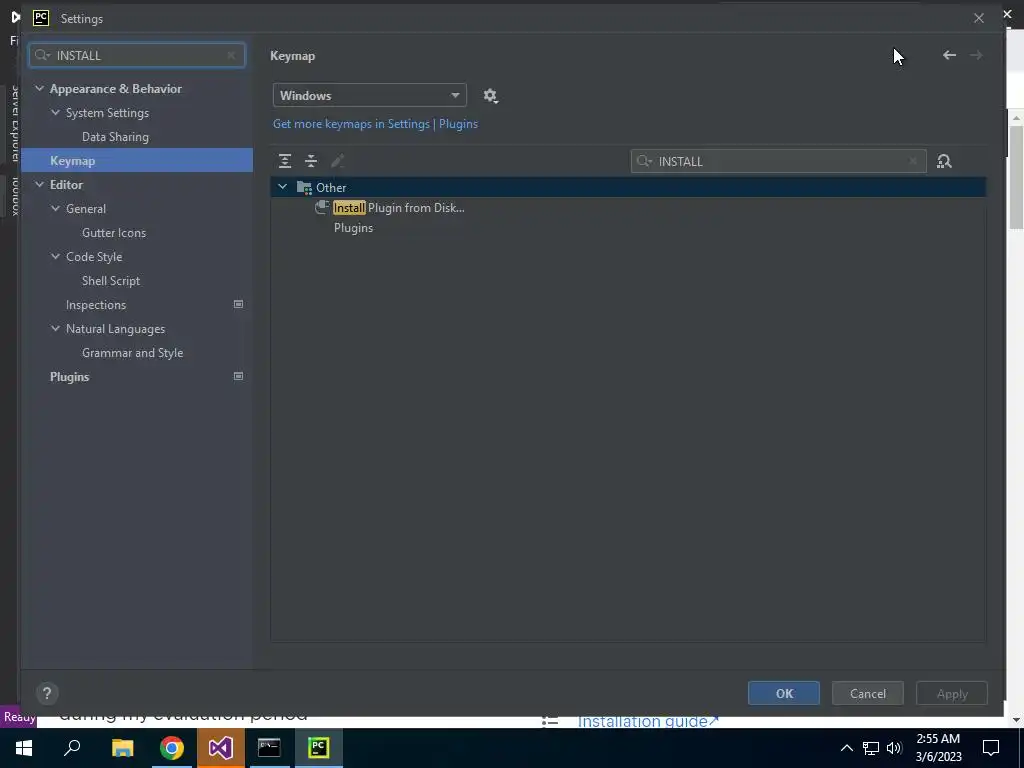Open Google Chrome from taskbar

click(x=172, y=748)
